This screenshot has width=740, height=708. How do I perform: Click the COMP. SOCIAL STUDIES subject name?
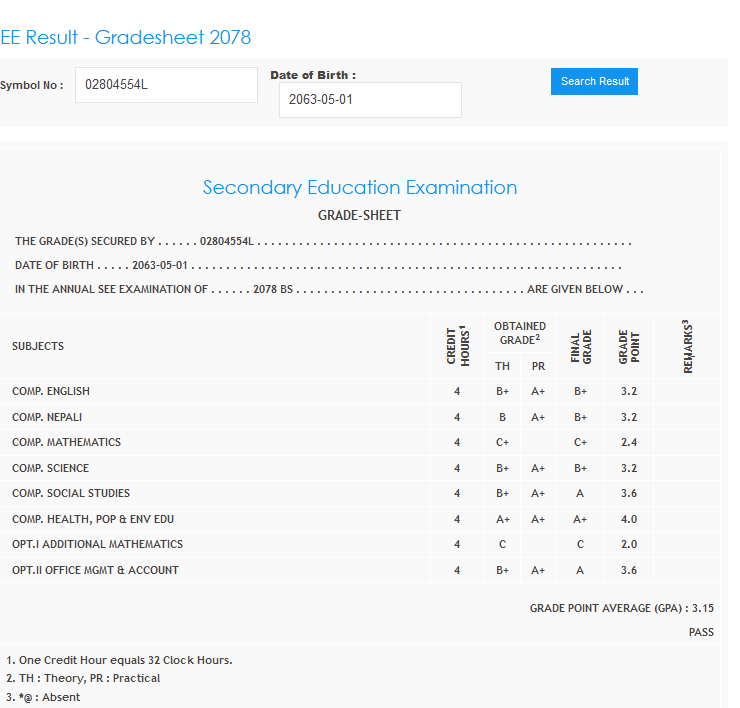[71, 493]
